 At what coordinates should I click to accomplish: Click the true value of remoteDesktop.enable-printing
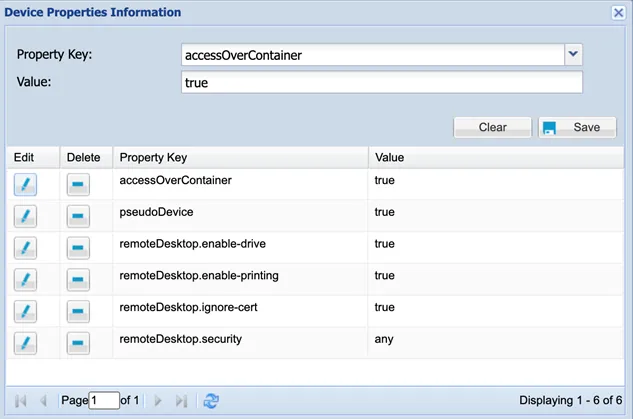coord(384,275)
